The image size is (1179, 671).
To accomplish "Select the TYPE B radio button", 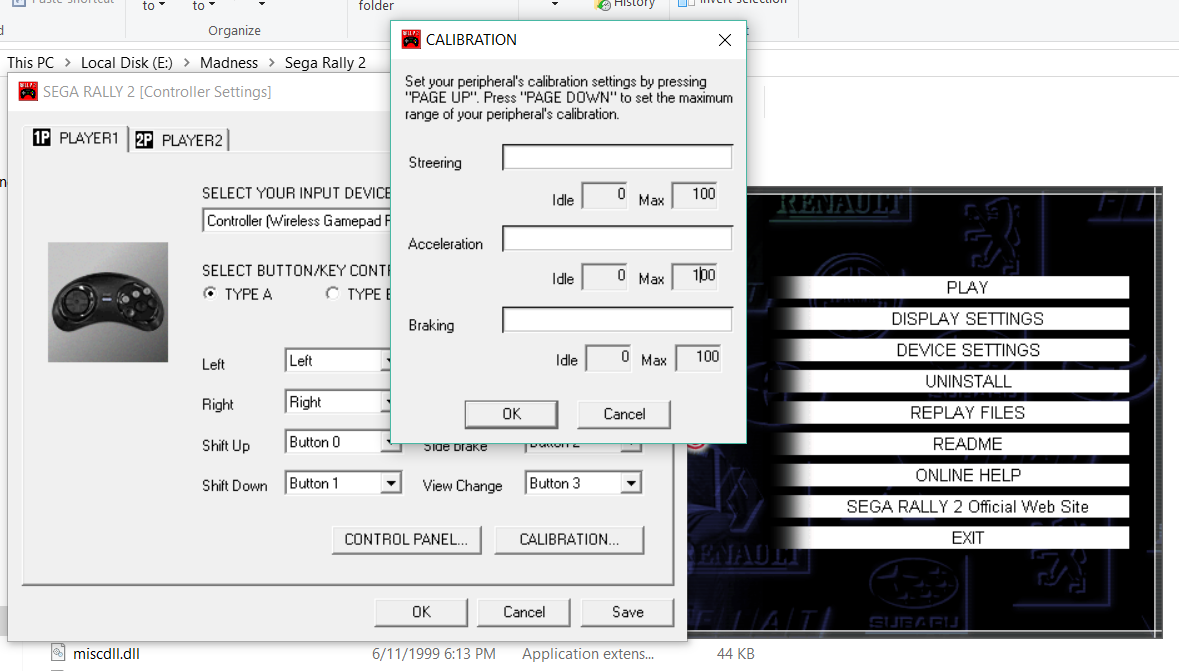I will [332, 293].
